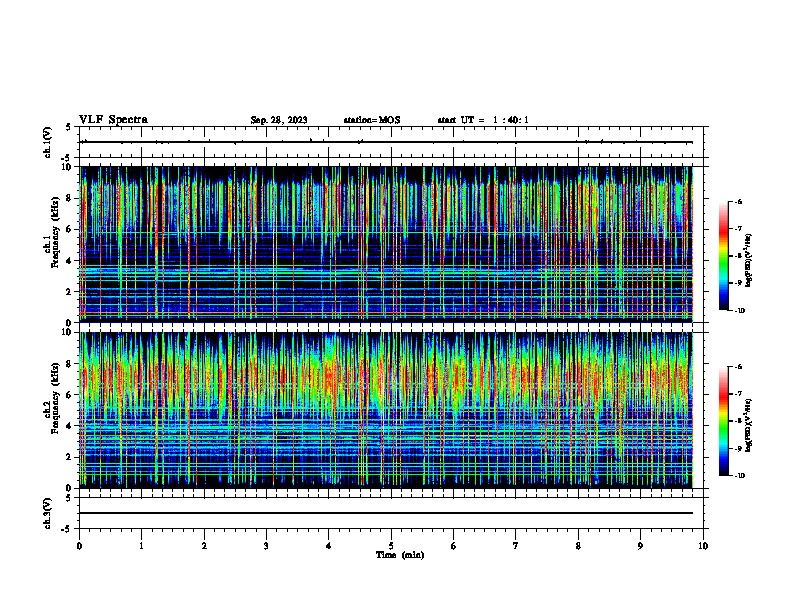Click the ch.2 color scale bar
The width and height of the screenshot is (792, 612).
pyautogui.click(x=724, y=421)
